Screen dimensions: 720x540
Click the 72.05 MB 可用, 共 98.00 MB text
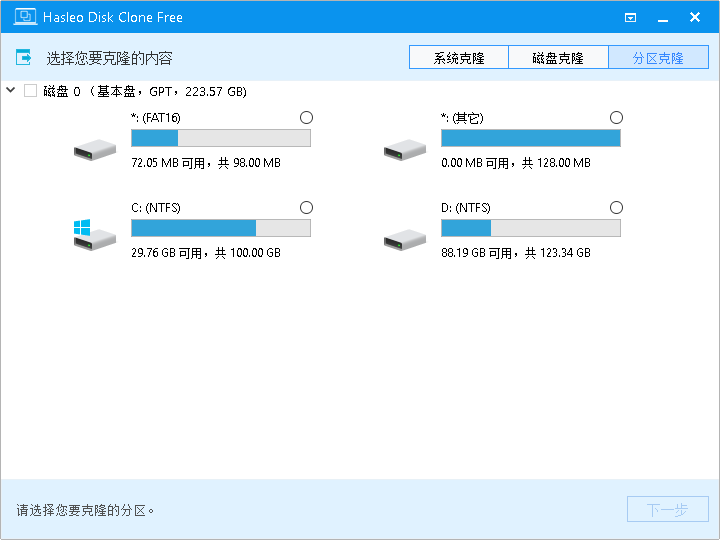point(206,163)
